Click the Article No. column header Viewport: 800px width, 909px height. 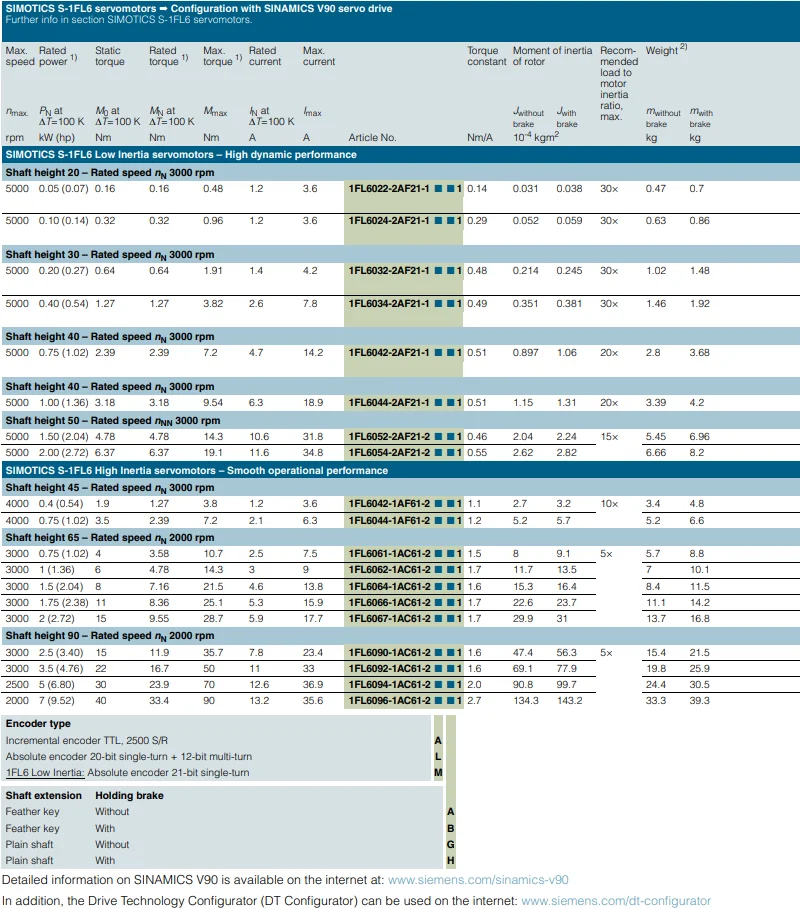click(x=372, y=137)
